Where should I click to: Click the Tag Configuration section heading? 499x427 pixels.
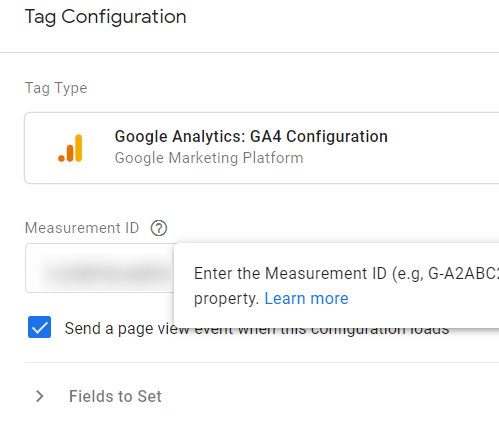tap(105, 17)
